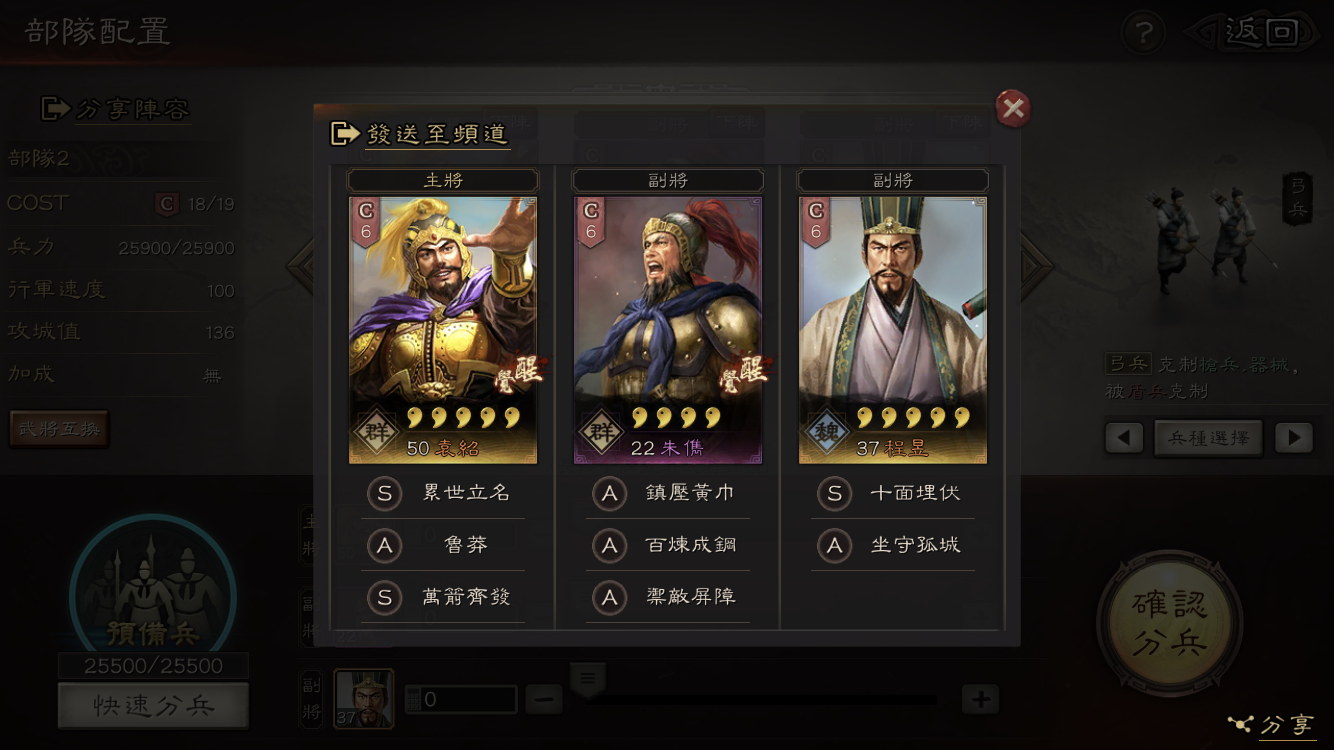The image size is (1334, 750).
Task: Click the 快速分兵 quick allocate button
Action: [x=153, y=706]
